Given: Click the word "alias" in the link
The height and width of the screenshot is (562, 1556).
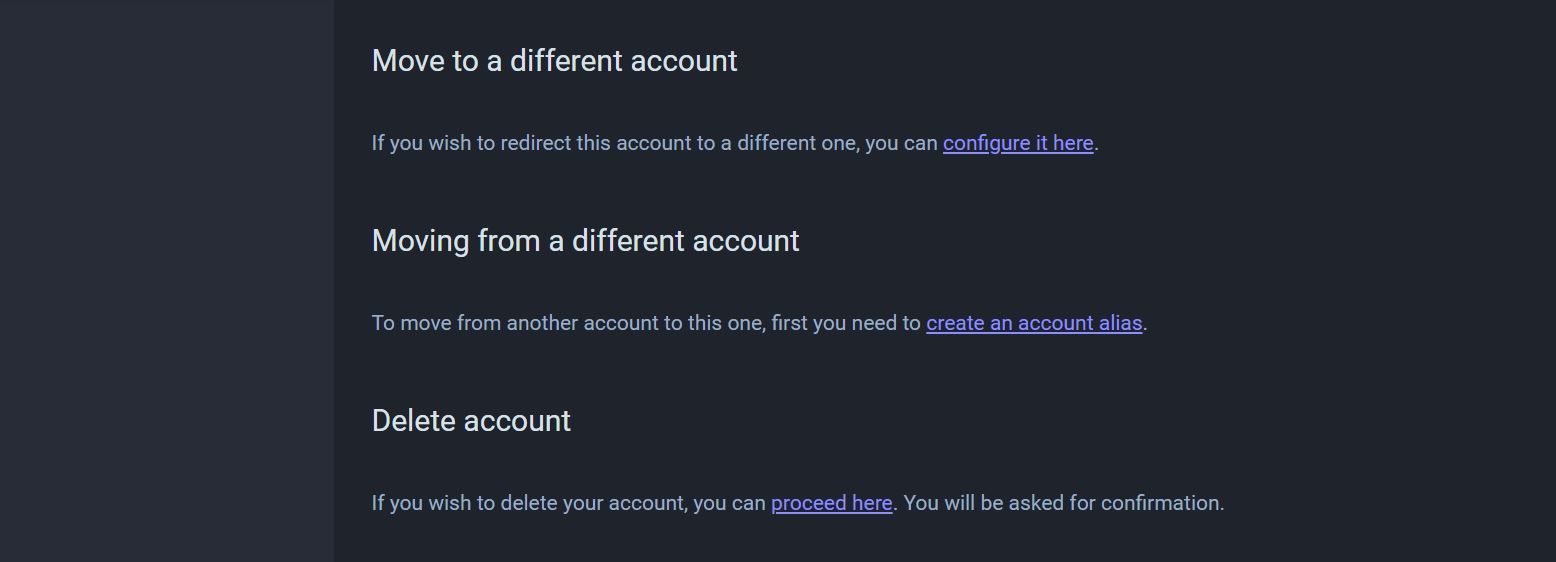Looking at the screenshot, I should click(x=1120, y=323).
